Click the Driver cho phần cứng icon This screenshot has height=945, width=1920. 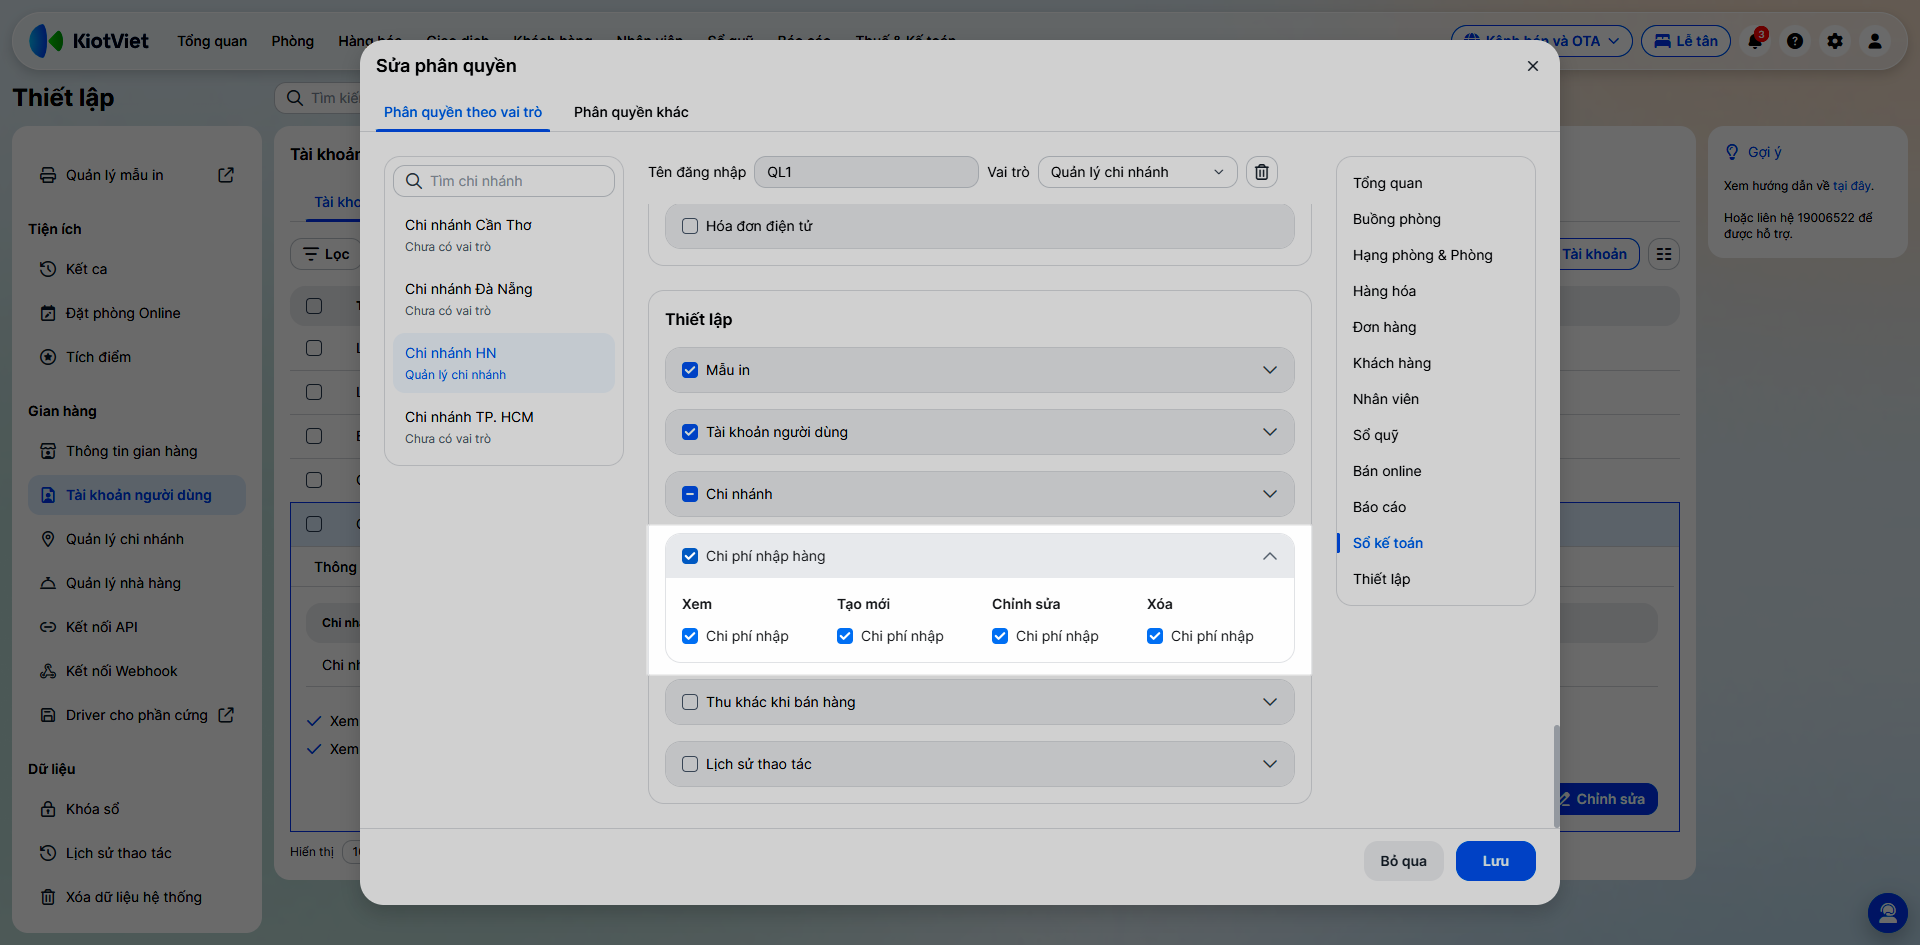(x=48, y=715)
